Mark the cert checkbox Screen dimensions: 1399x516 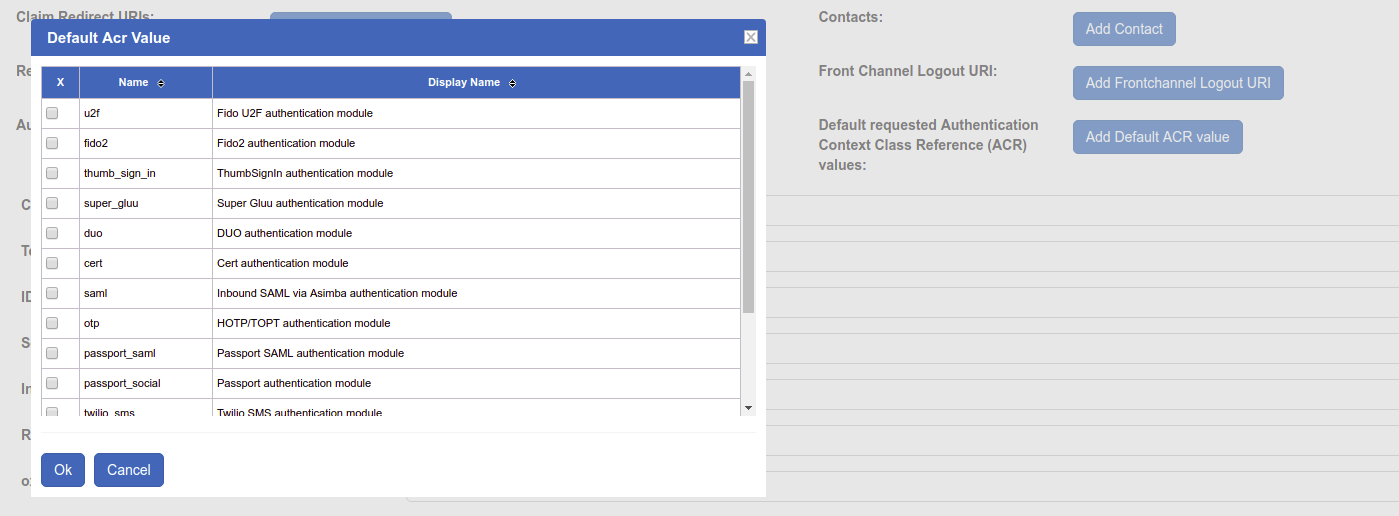click(52, 263)
